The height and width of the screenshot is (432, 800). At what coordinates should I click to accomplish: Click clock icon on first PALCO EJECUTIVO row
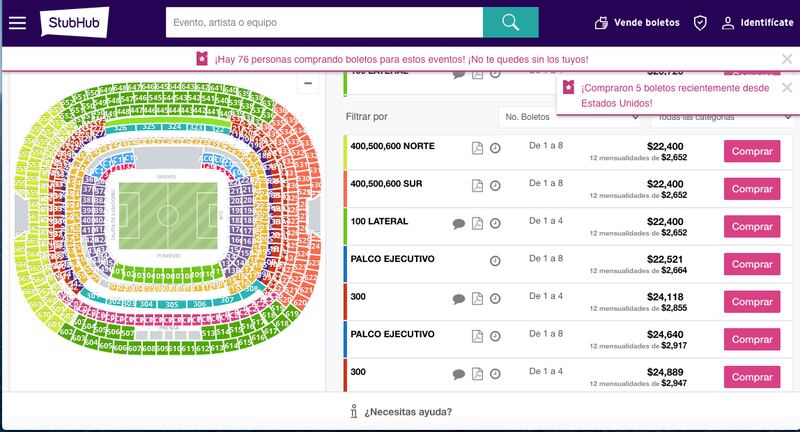(495, 261)
